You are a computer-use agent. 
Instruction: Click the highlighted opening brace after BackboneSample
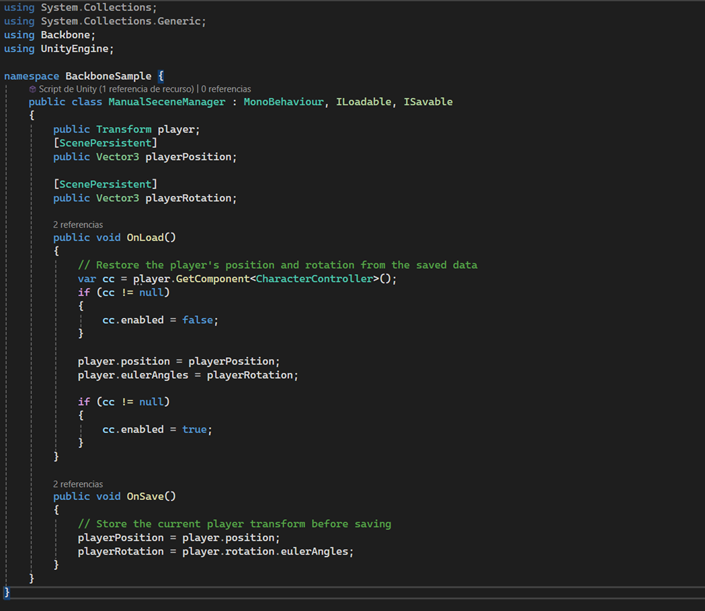point(161,76)
